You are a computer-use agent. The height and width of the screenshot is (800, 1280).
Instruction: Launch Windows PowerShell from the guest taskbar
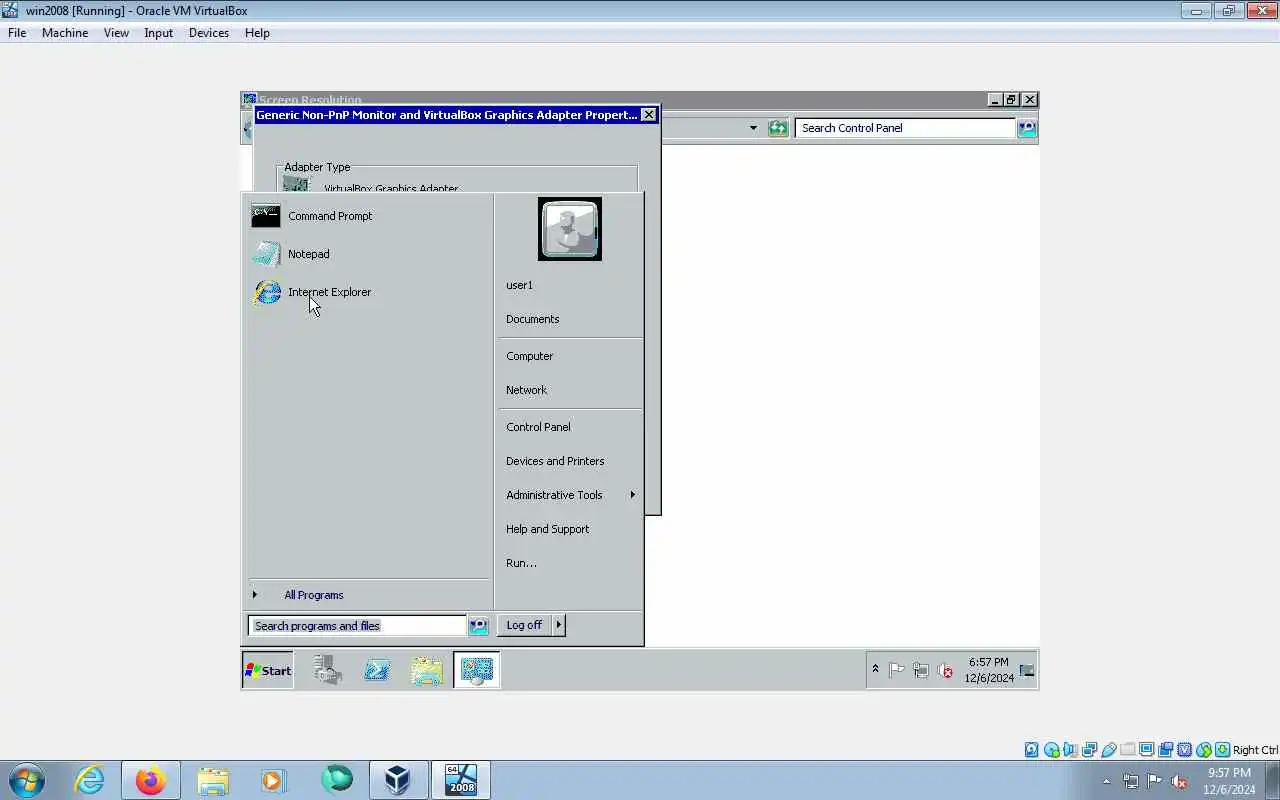coord(377,670)
